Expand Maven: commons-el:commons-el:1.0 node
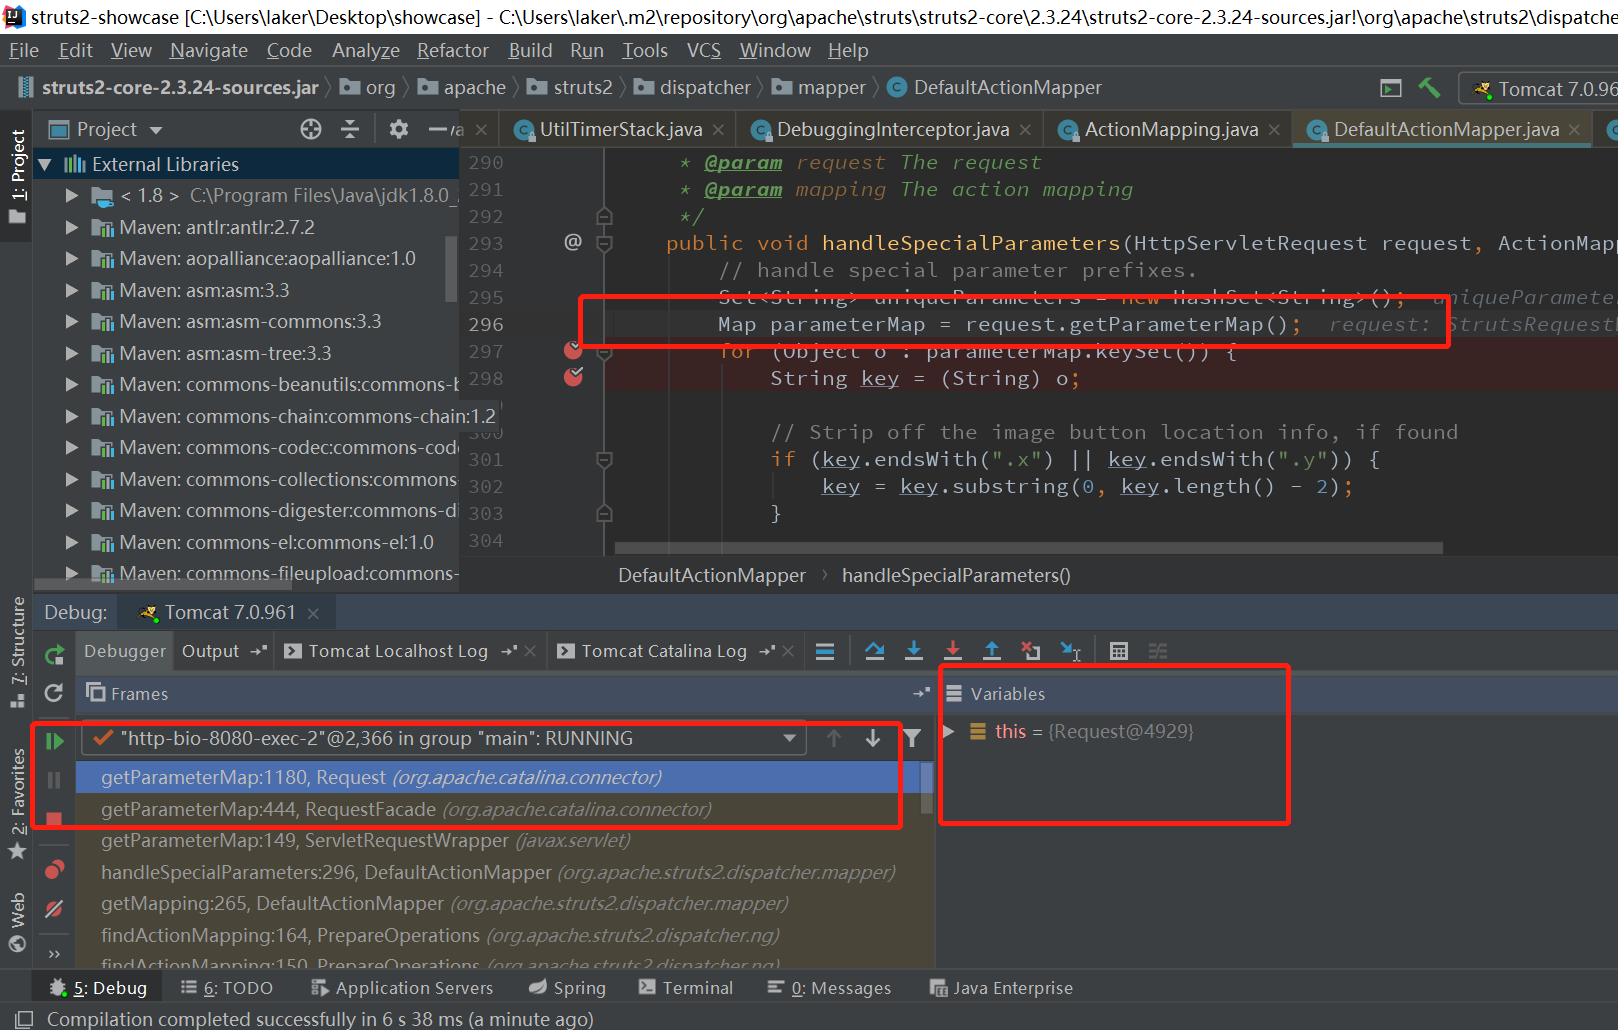The width and height of the screenshot is (1618, 1030). 72,542
